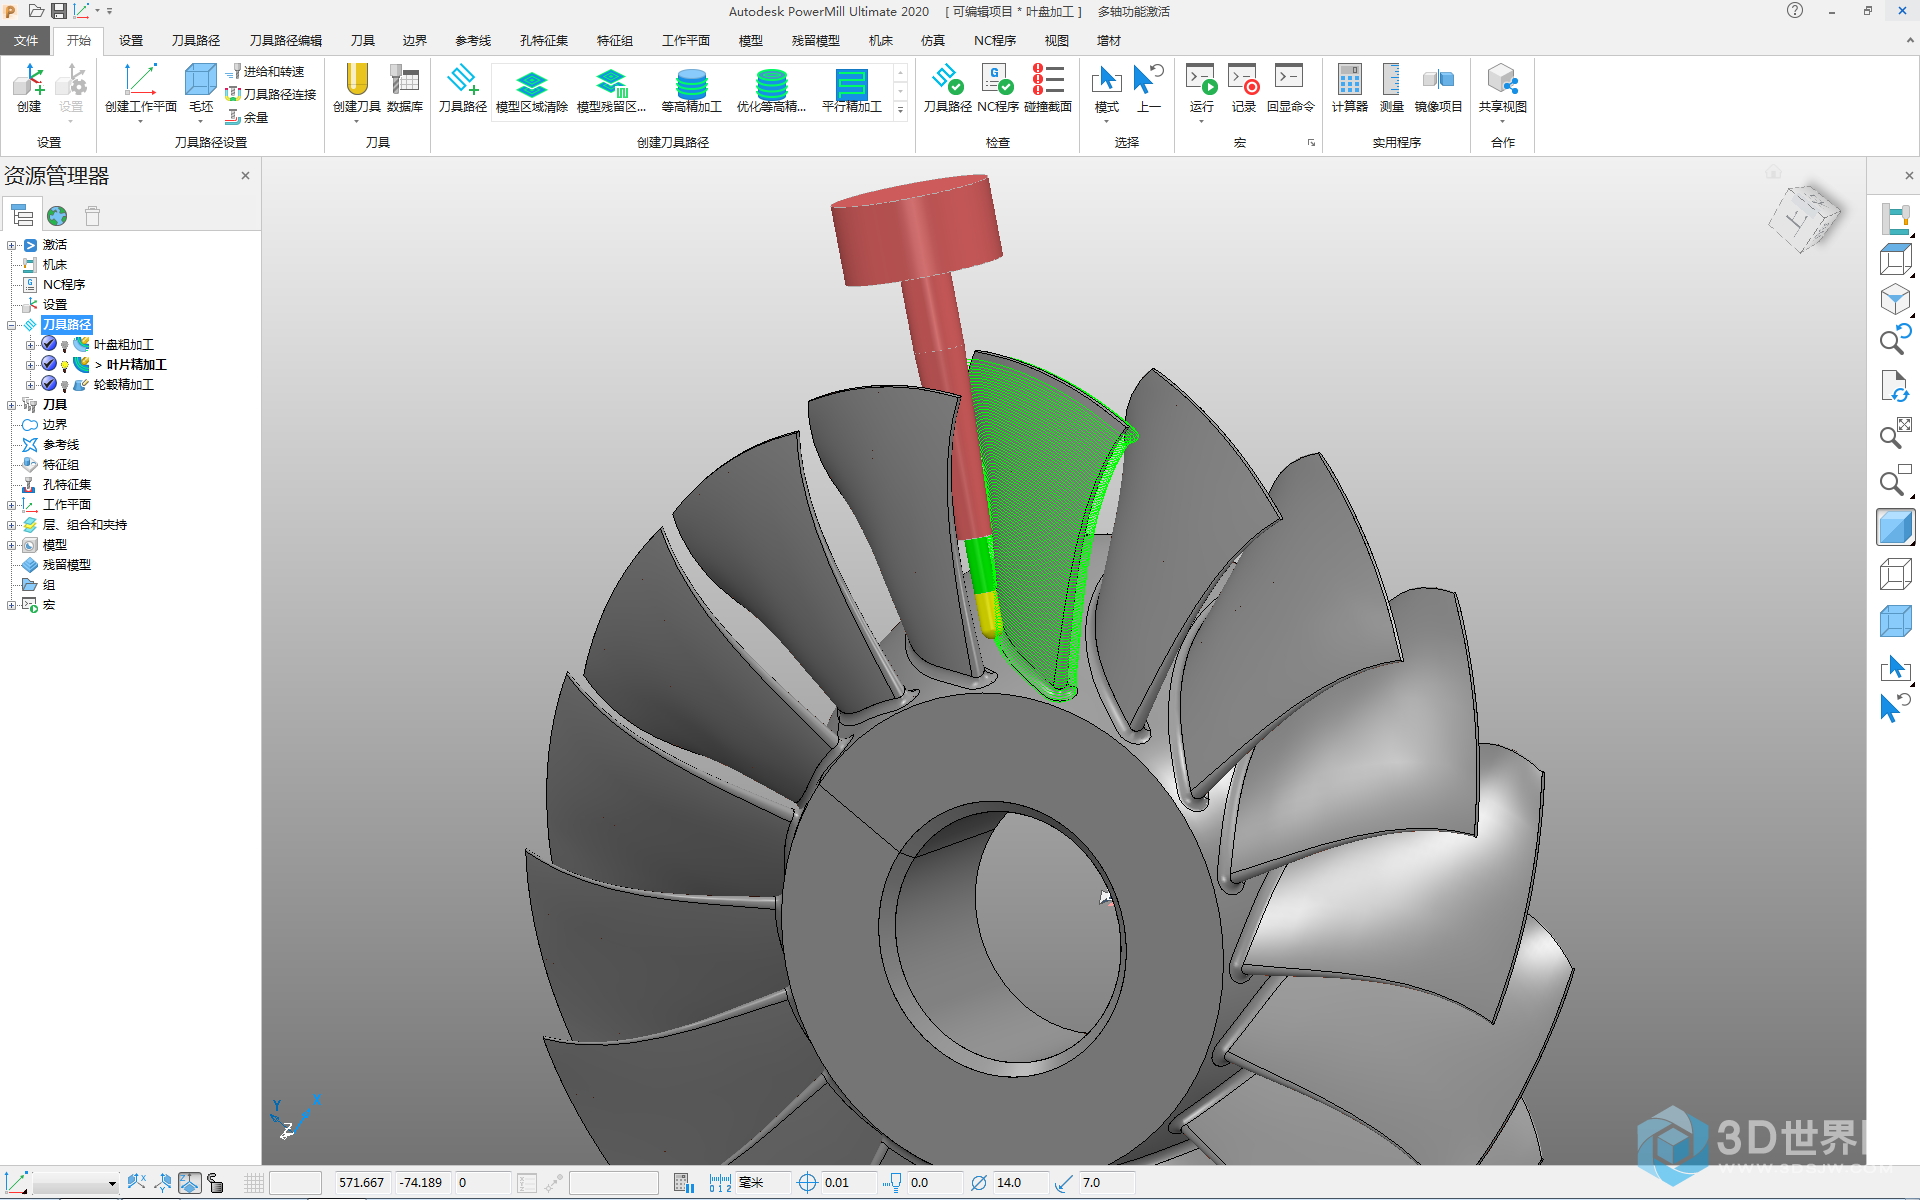Switch to the 边界 ribbon tab
This screenshot has width=1920, height=1200.
point(414,41)
